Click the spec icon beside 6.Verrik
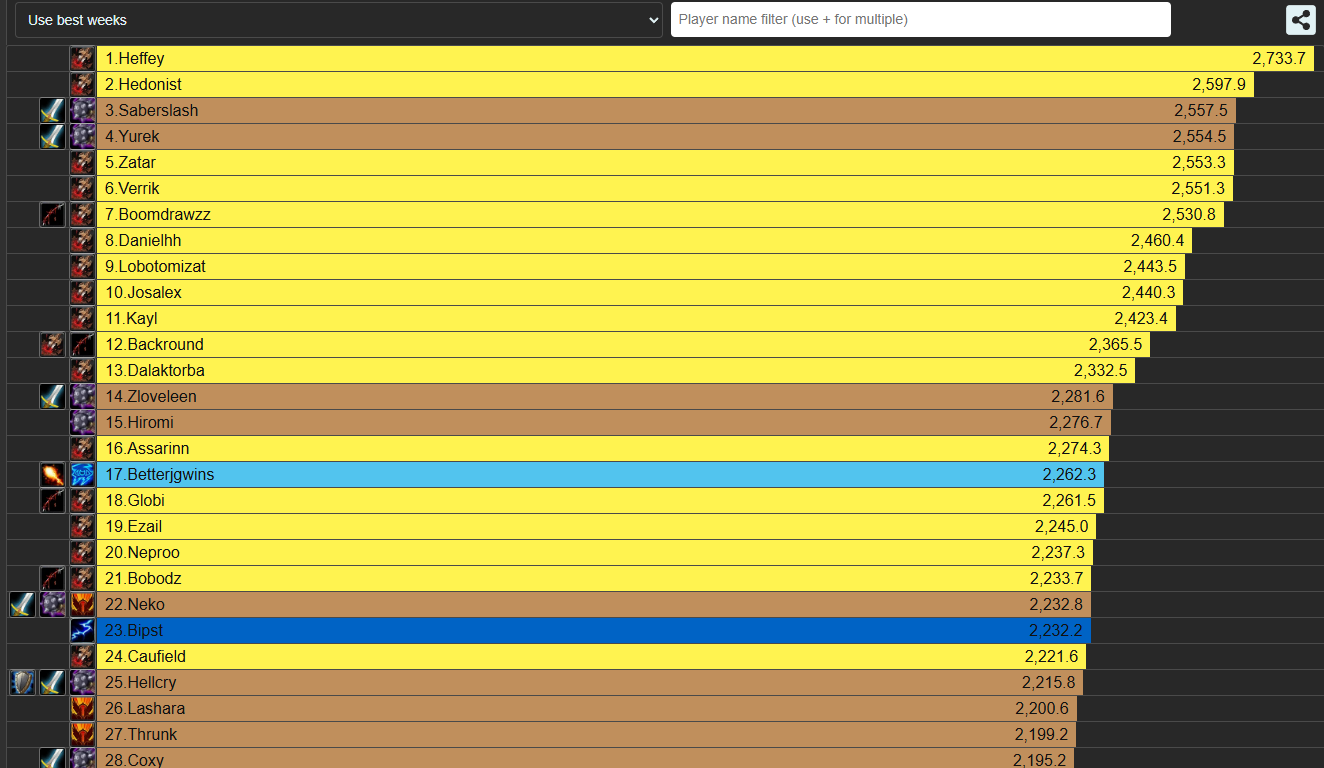The width and height of the screenshot is (1324, 768). [x=83, y=188]
